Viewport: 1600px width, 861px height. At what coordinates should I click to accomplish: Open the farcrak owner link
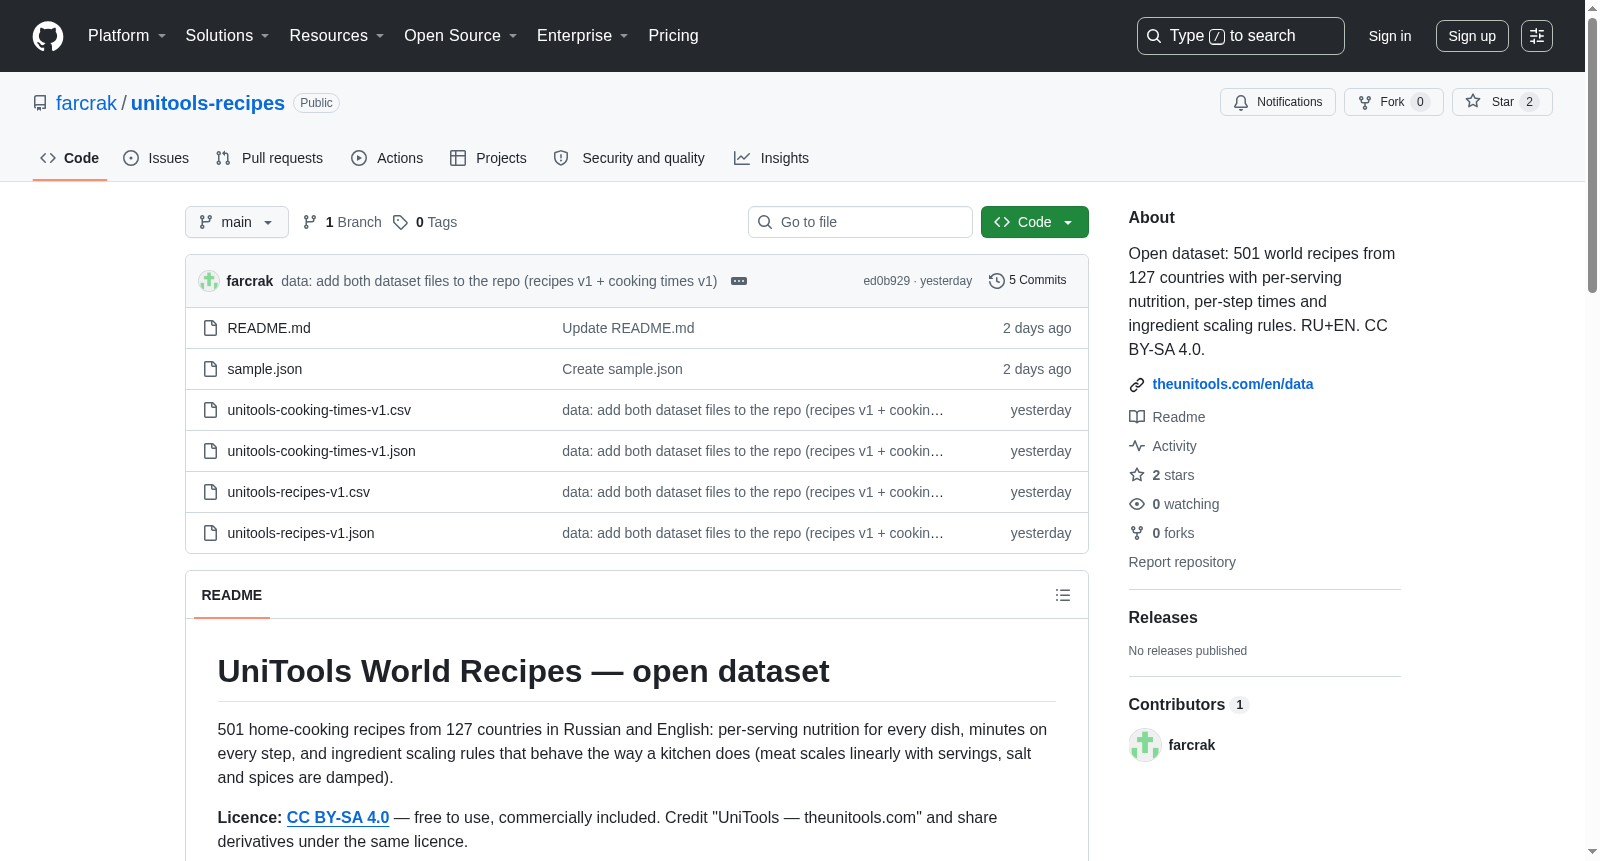(x=86, y=103)
